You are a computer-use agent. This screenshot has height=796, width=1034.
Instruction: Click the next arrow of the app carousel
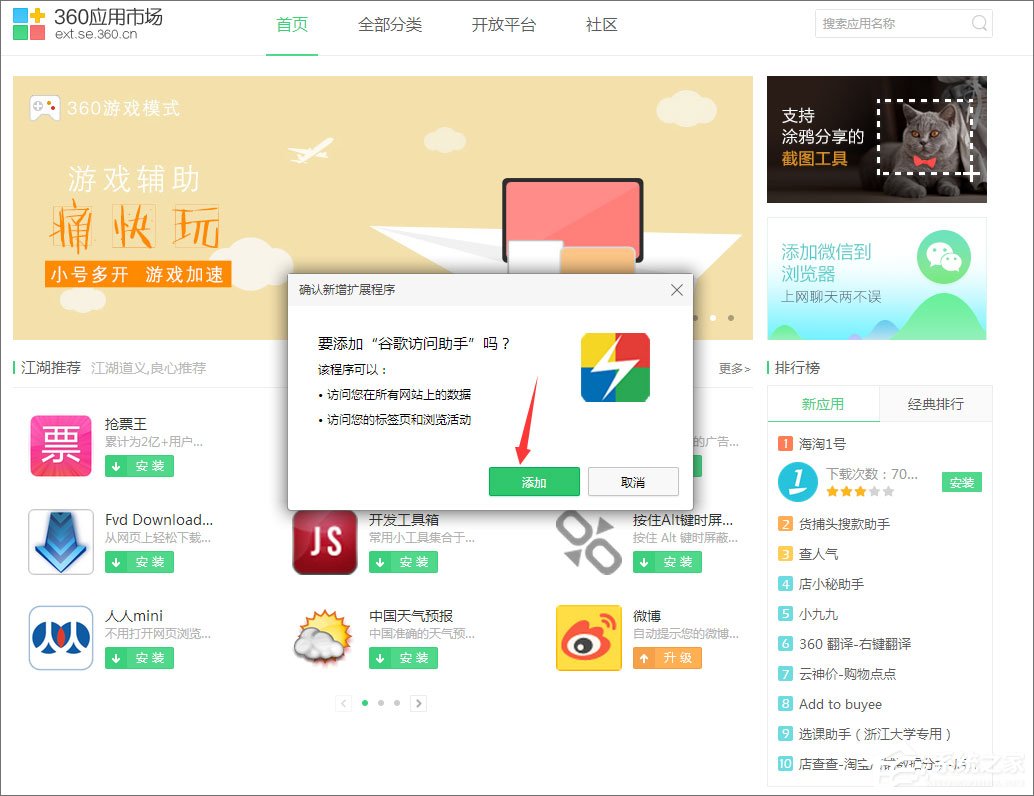419,703
